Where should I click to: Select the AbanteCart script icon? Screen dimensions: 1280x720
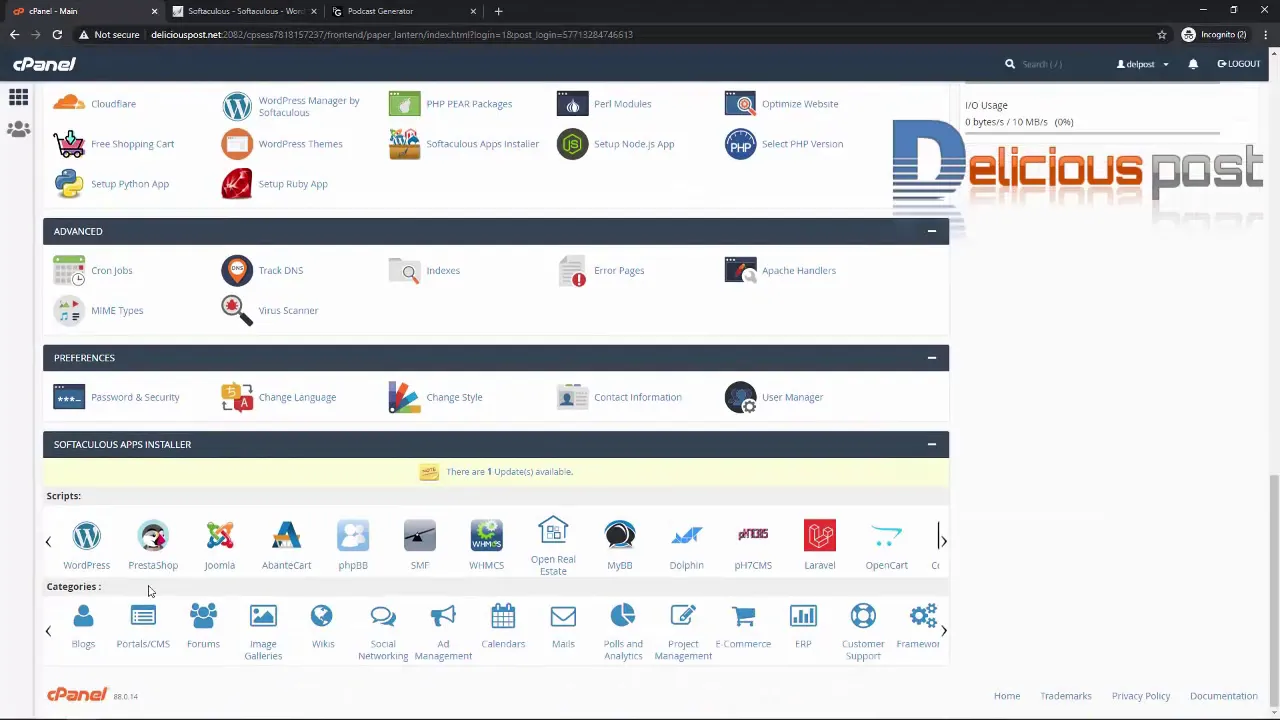286,536
